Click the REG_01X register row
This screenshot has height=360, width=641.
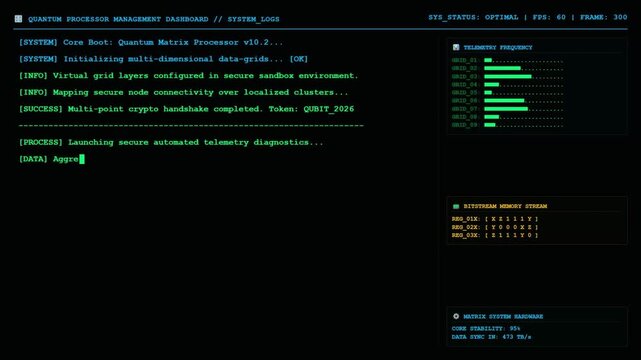[495, 219]
